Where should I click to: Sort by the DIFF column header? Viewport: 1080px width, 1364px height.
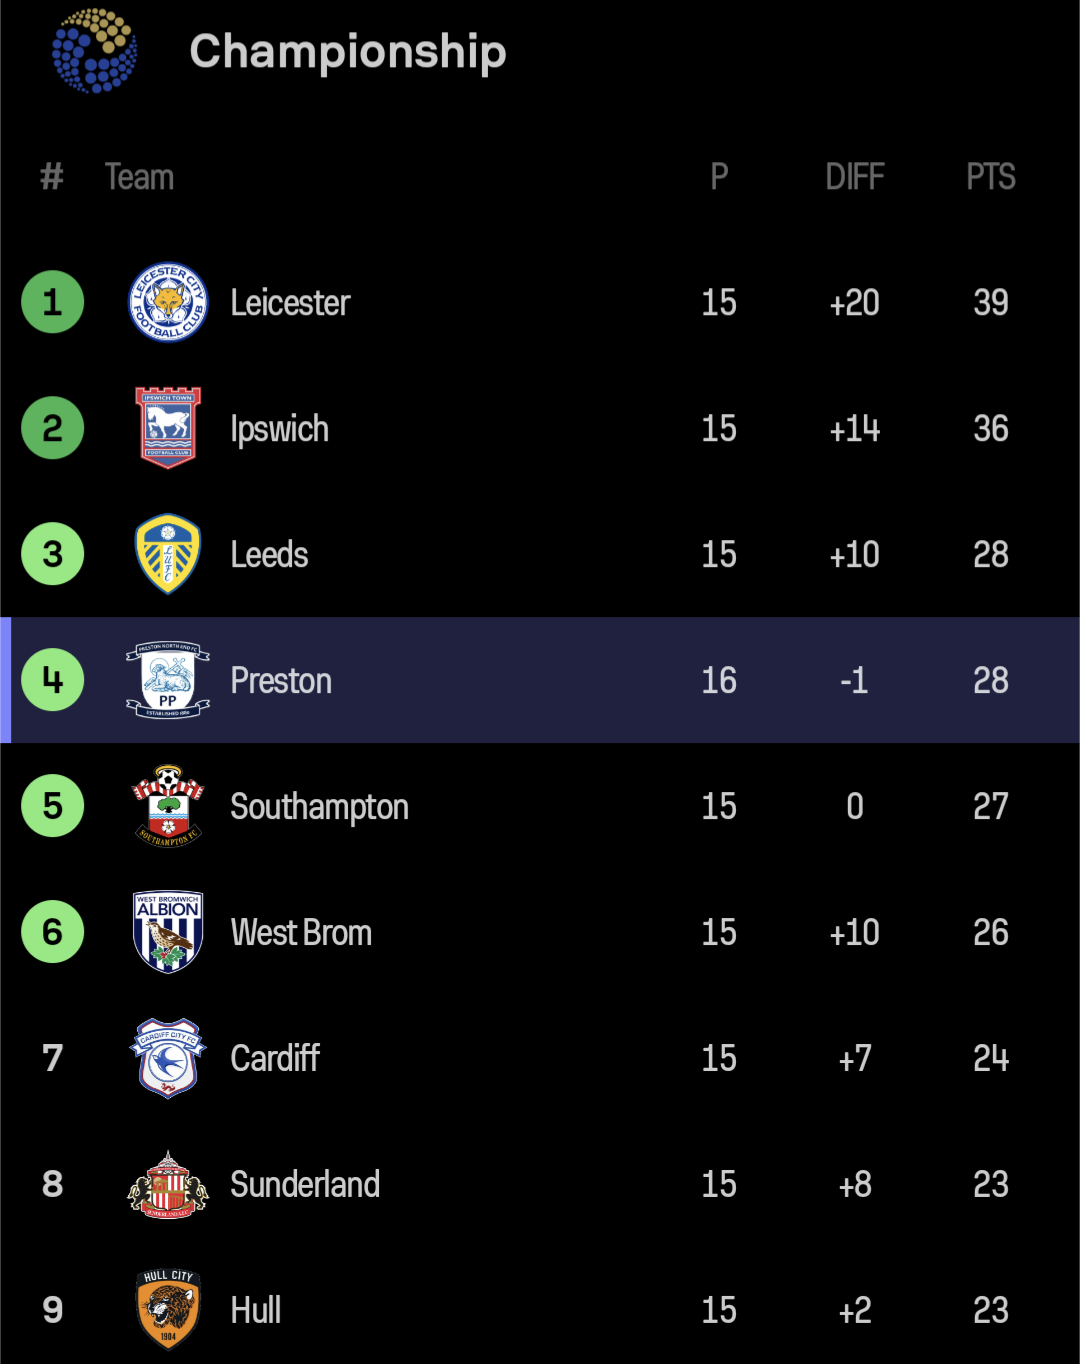tap(855, 177)
